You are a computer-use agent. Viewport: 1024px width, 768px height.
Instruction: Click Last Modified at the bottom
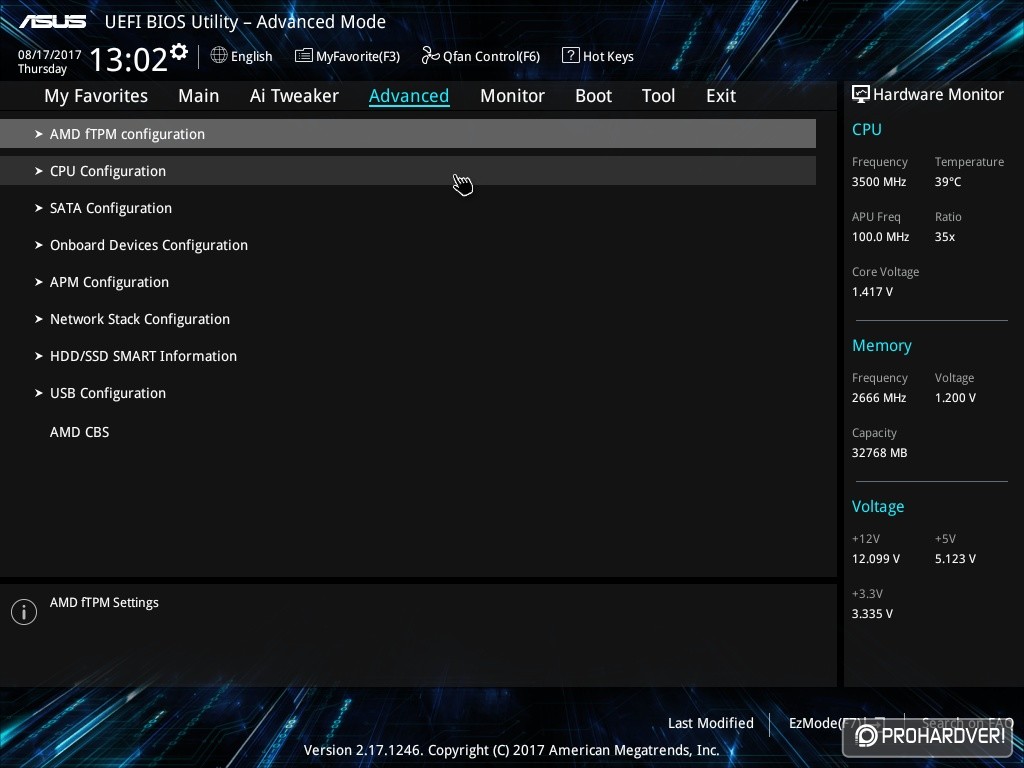[711, 723]
